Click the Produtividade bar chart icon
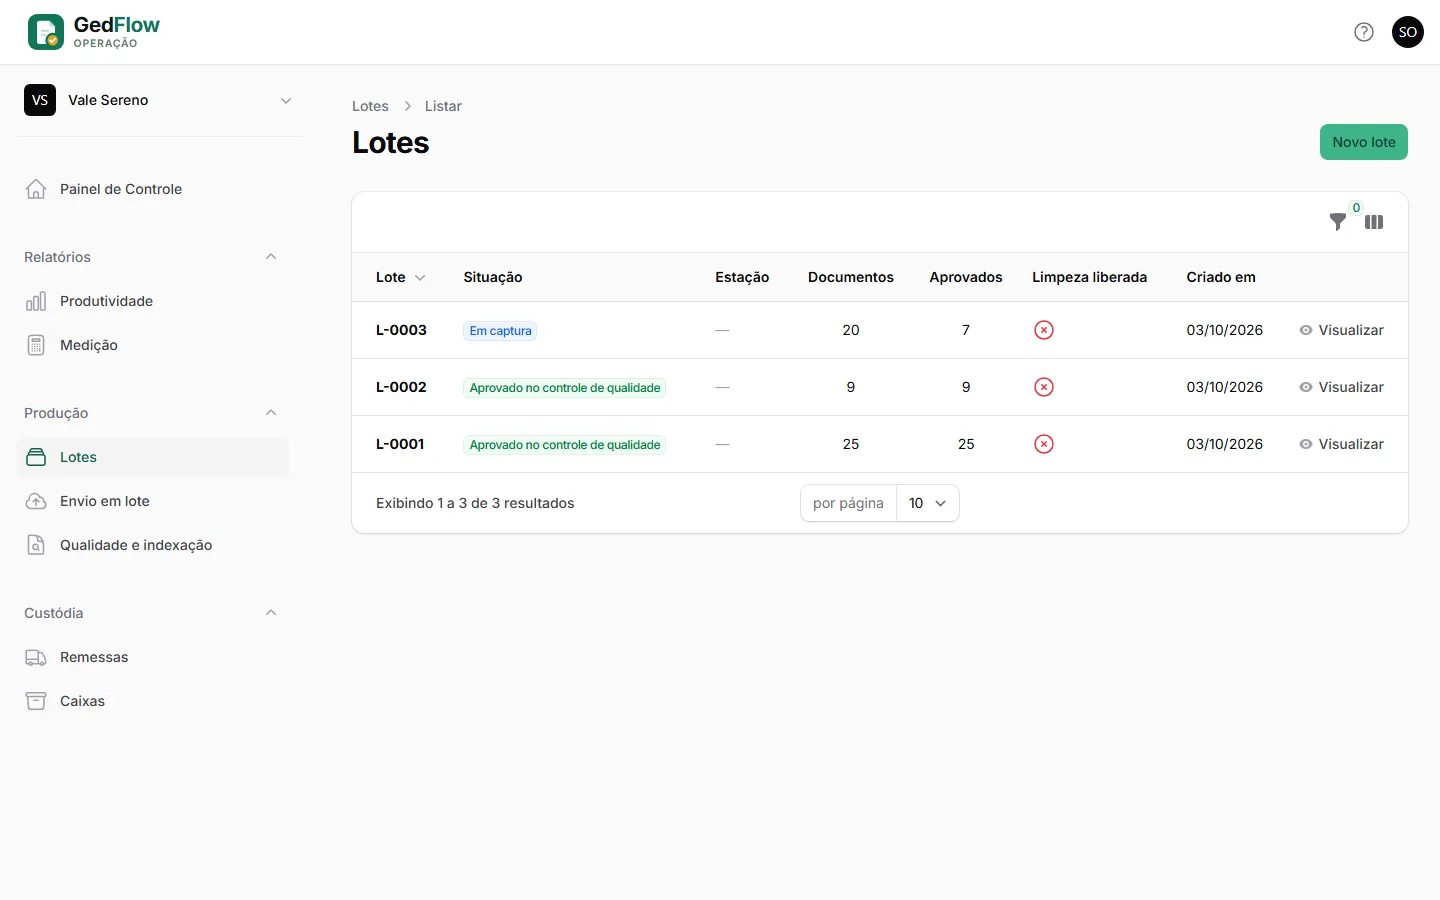 click(x=36, y=301)
